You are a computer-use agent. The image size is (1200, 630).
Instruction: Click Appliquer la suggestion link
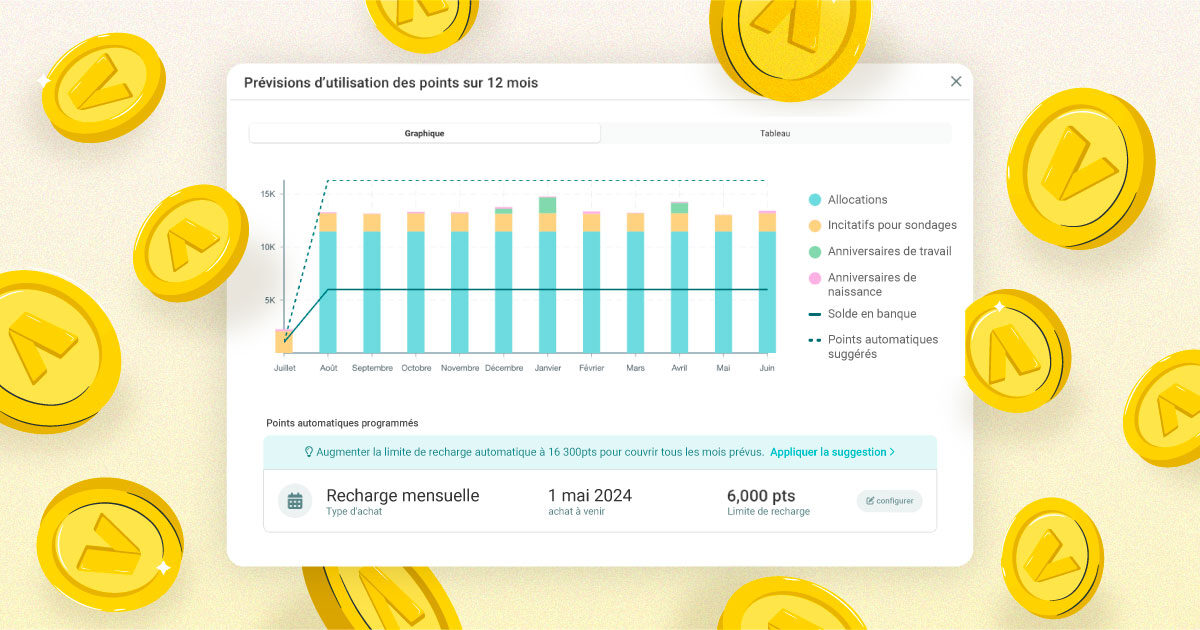832,452
